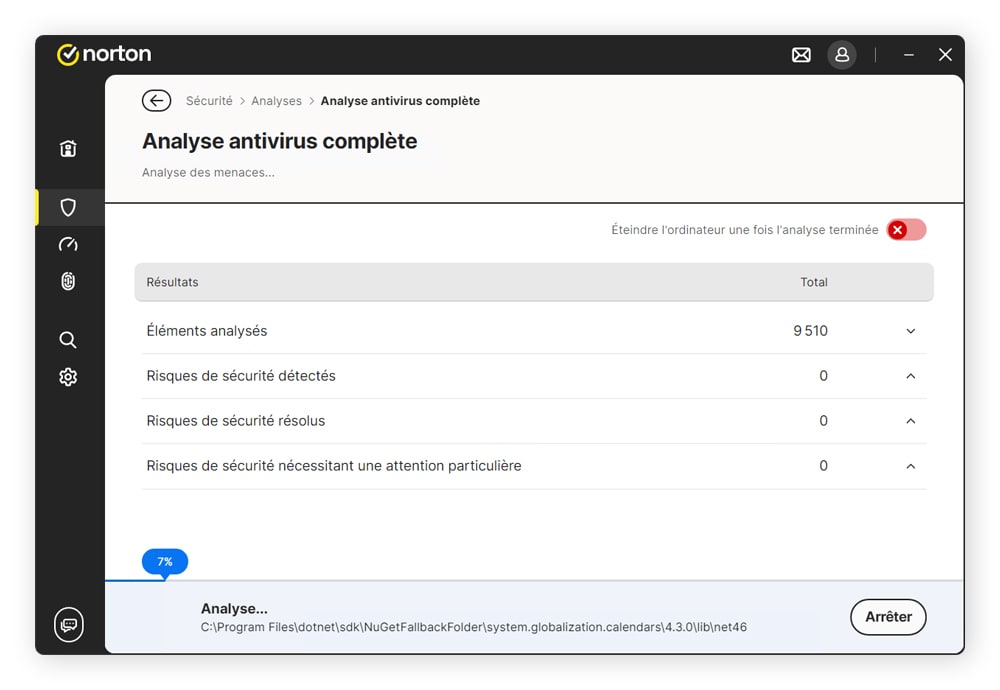Go to the home dashboard sidebar icon
Image resolution: width=1000 pixels, height=690 pixels.
68,149
